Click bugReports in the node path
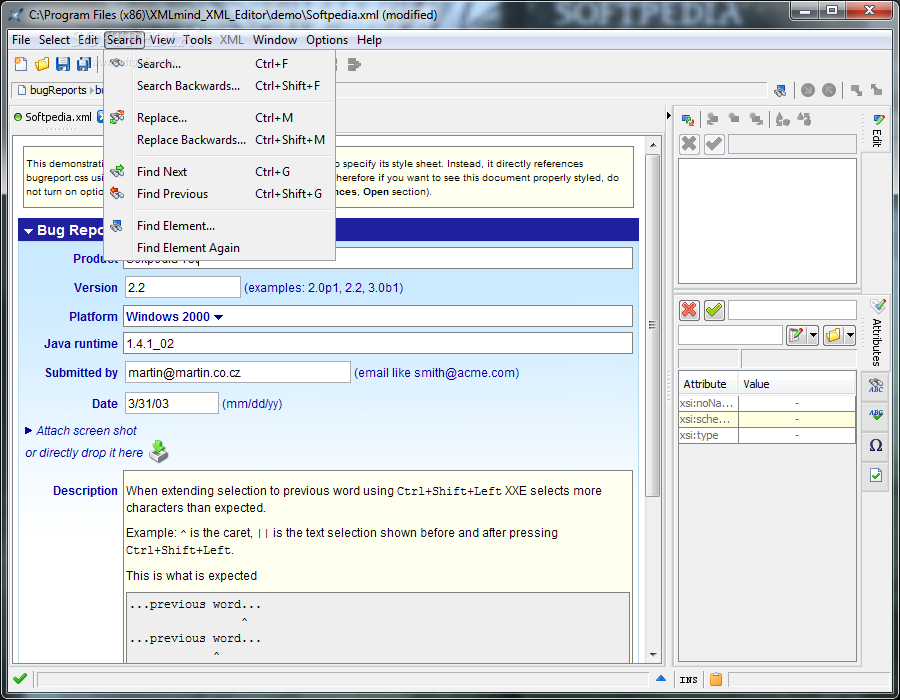Viewport: 900px width, 700px height. coord(57,90)
